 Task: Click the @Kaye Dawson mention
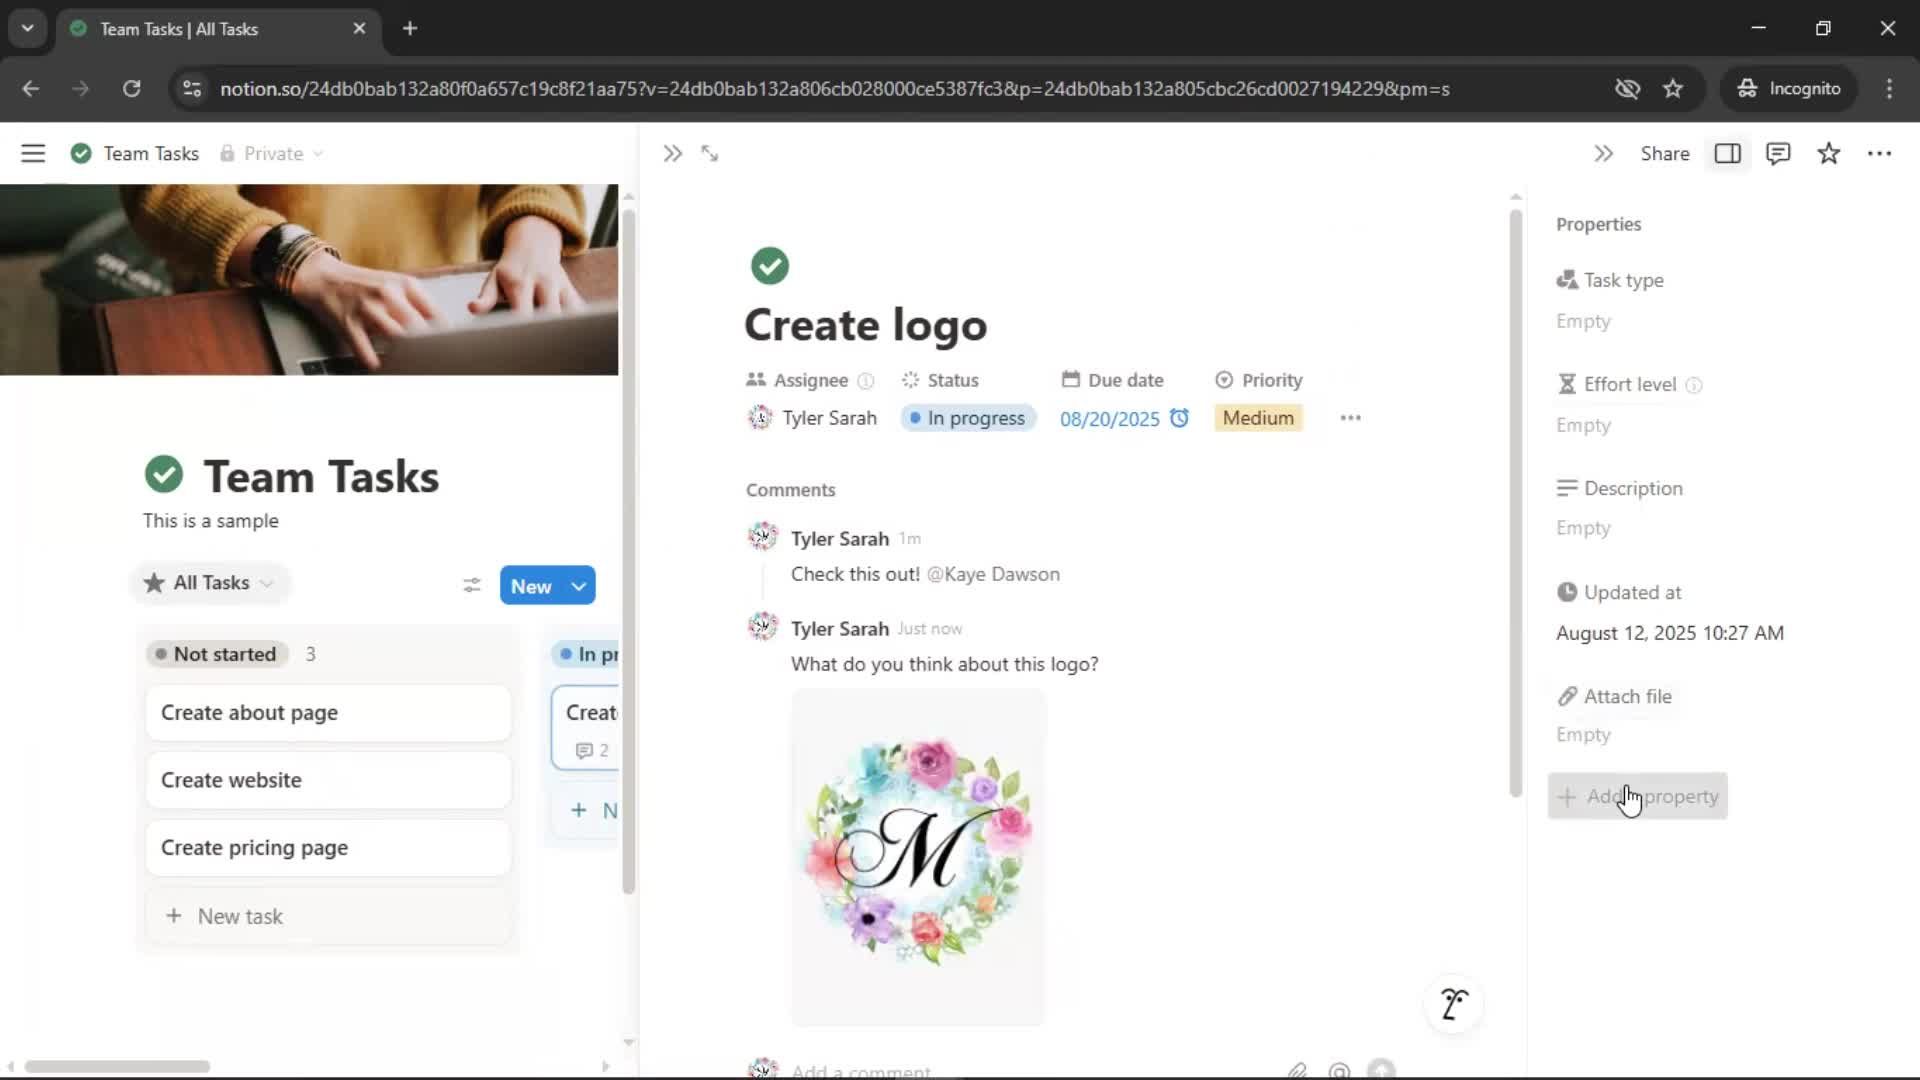coord(993,574)
